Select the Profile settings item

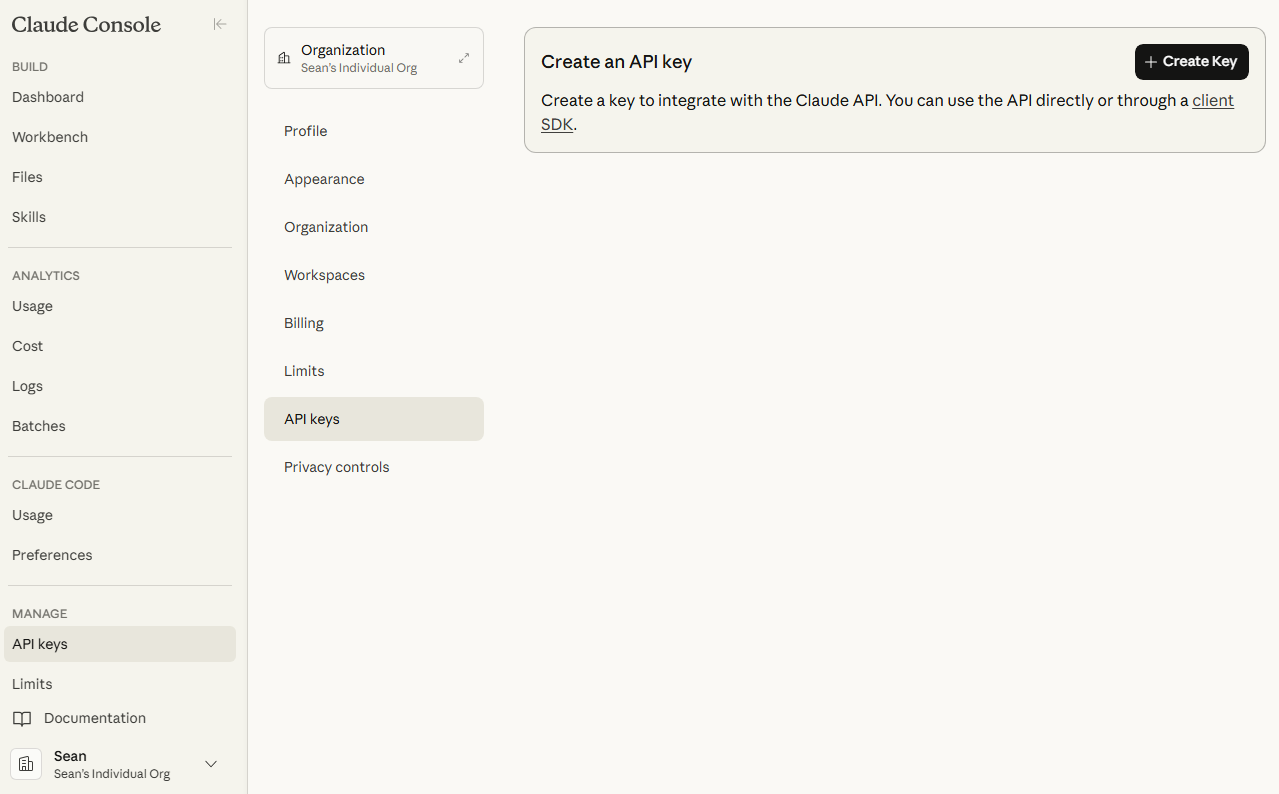[x=305, y=131]
